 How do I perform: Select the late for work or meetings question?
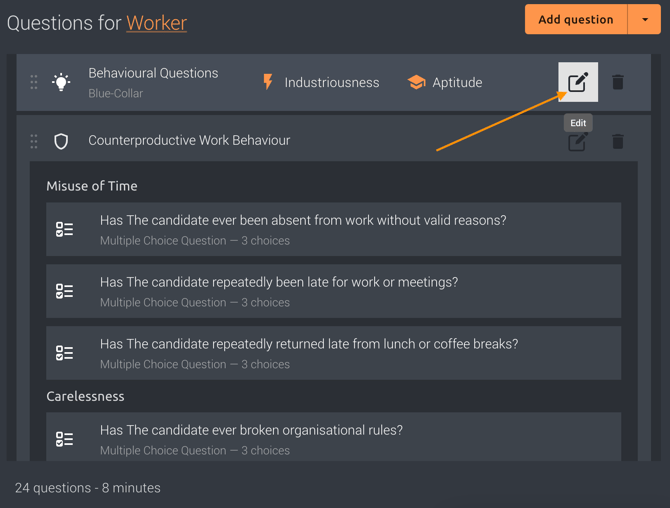[333, 291]
